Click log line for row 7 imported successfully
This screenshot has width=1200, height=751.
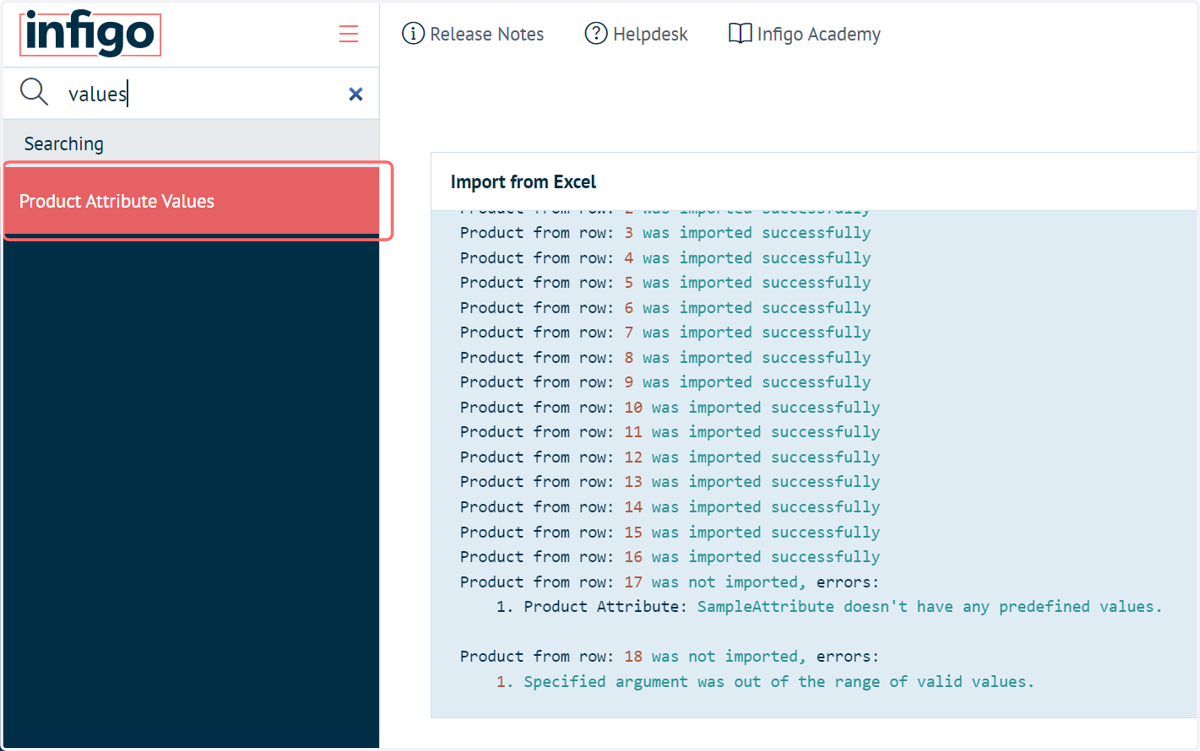pyautogui.click(x=665, y=332)
